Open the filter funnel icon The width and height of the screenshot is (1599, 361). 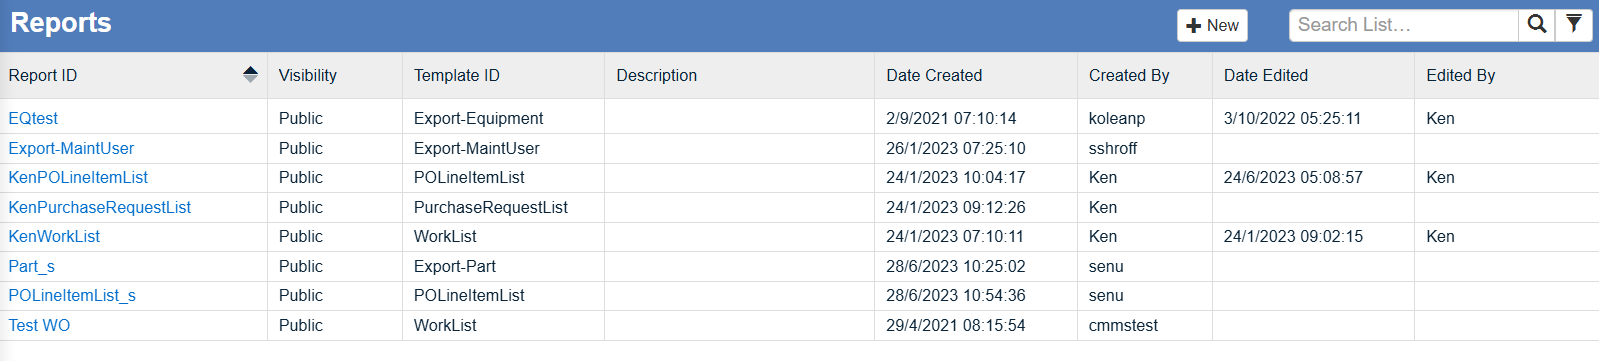[1574, 25]
